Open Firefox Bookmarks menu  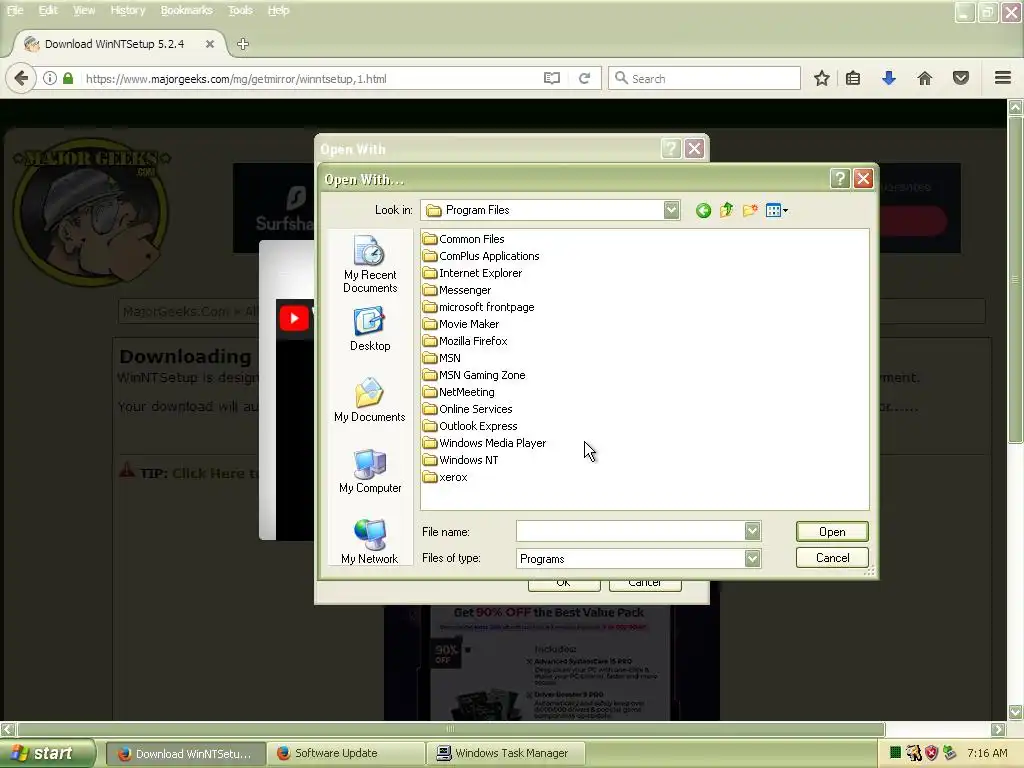pos(186,10)
